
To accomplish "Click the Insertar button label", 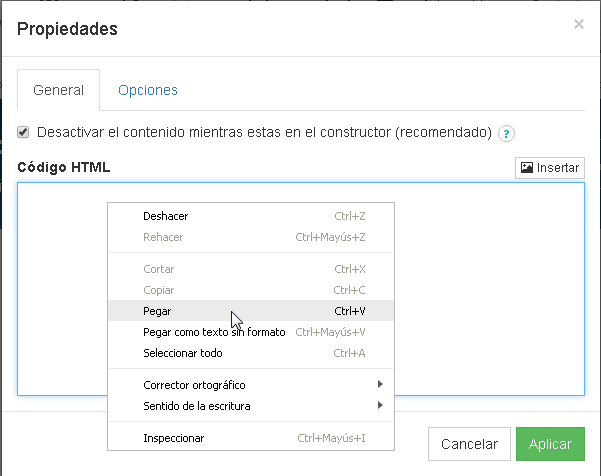I will coord(557,168).
